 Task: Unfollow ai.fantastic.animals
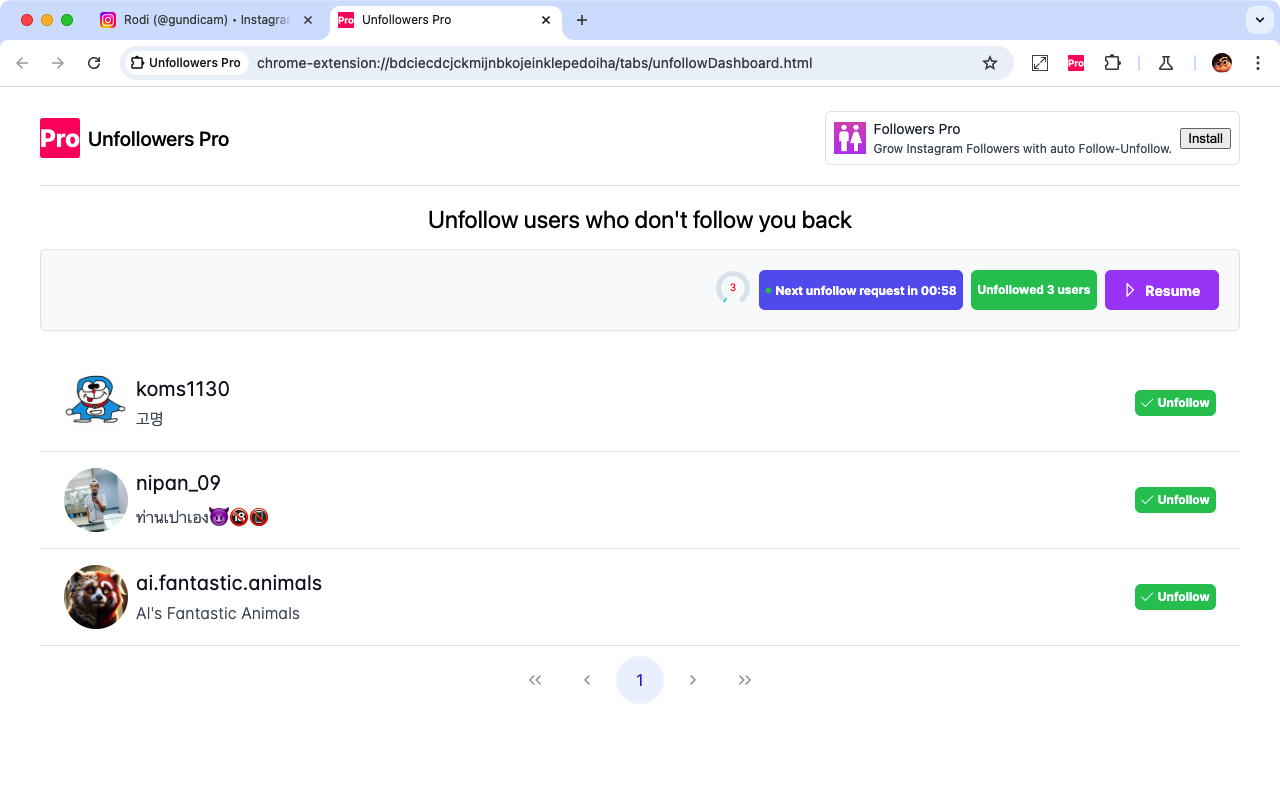click(x=1175, y=597)
